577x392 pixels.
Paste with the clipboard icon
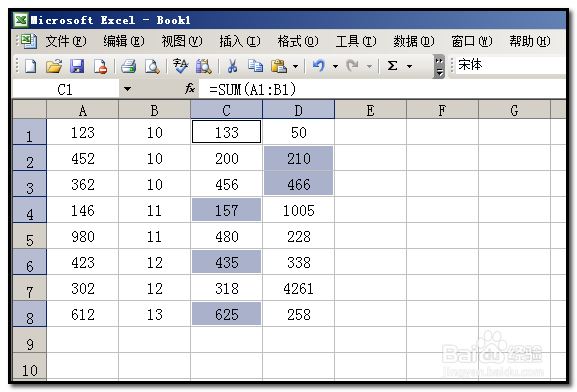pyautogui.click(x=279, y=66)
